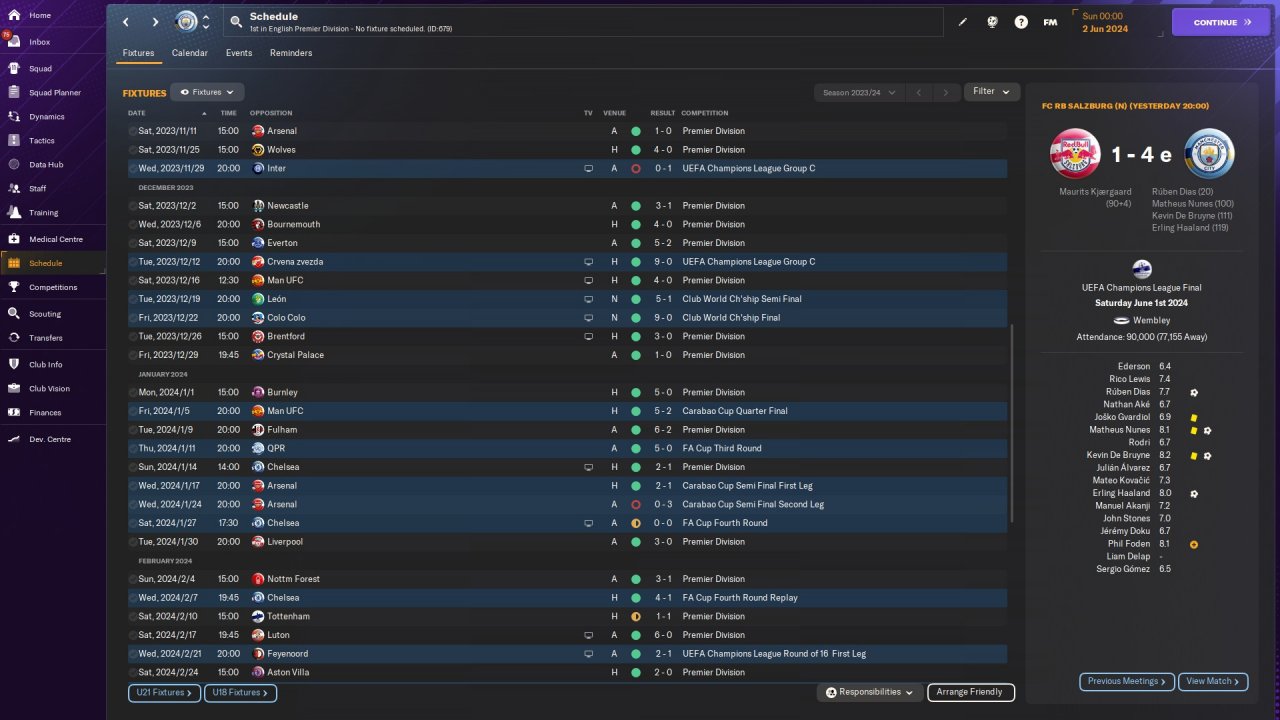Viewport: 1280px width, 720px height.
Task: Click the TV icon on Inter fixture row
Action: pyautogui.click(x=589, y=169)
